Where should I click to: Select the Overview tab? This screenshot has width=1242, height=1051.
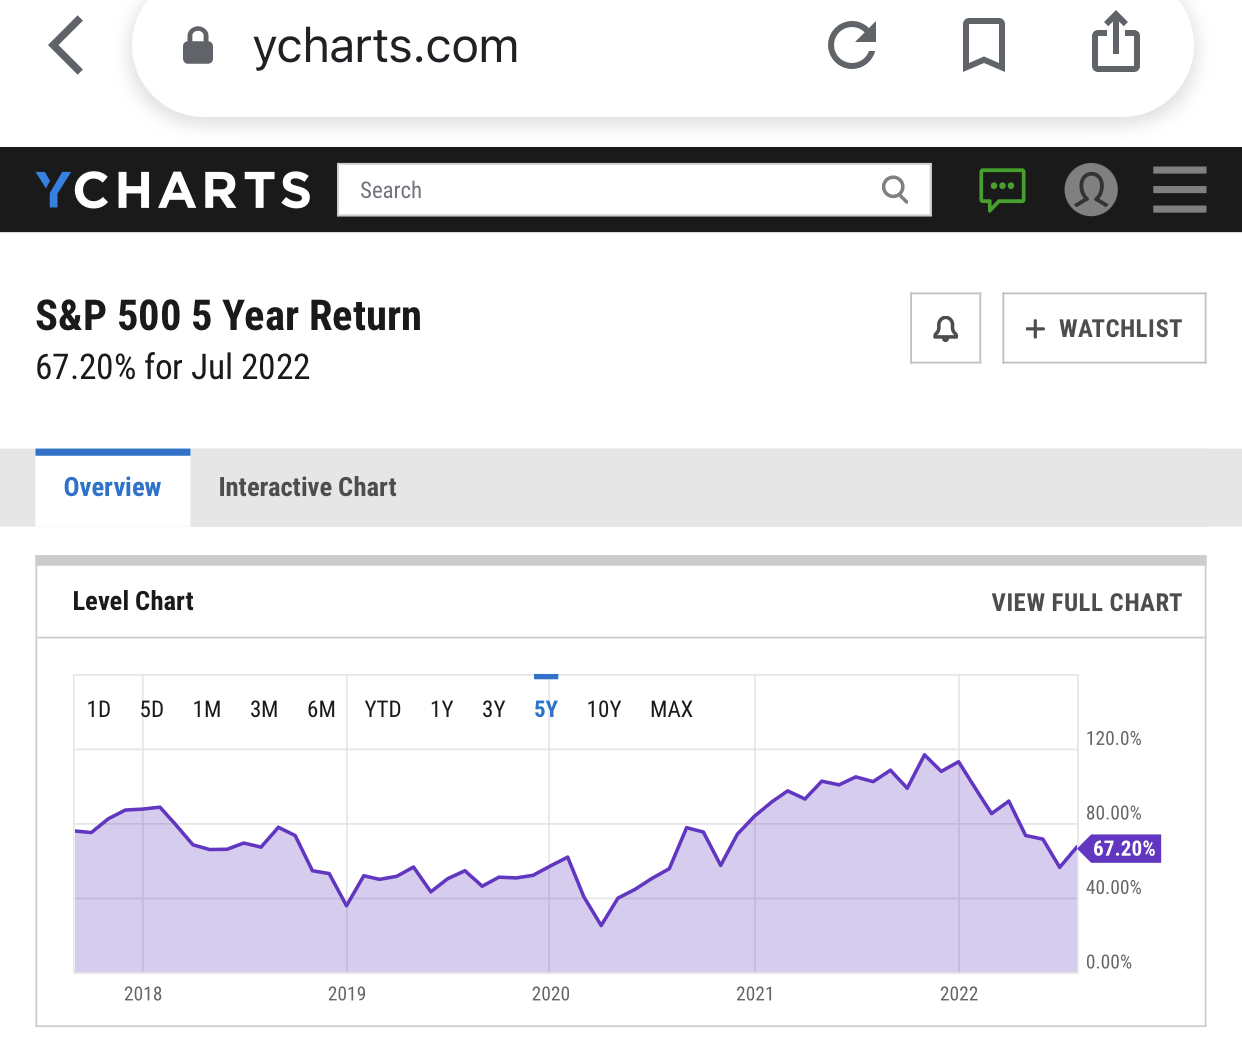click(112, 487)
